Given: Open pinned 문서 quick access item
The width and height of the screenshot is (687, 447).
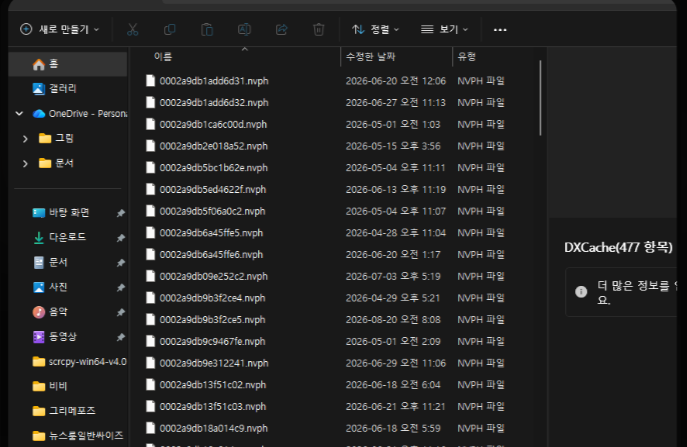Looking at the screenshot, I should coord(50,263).
